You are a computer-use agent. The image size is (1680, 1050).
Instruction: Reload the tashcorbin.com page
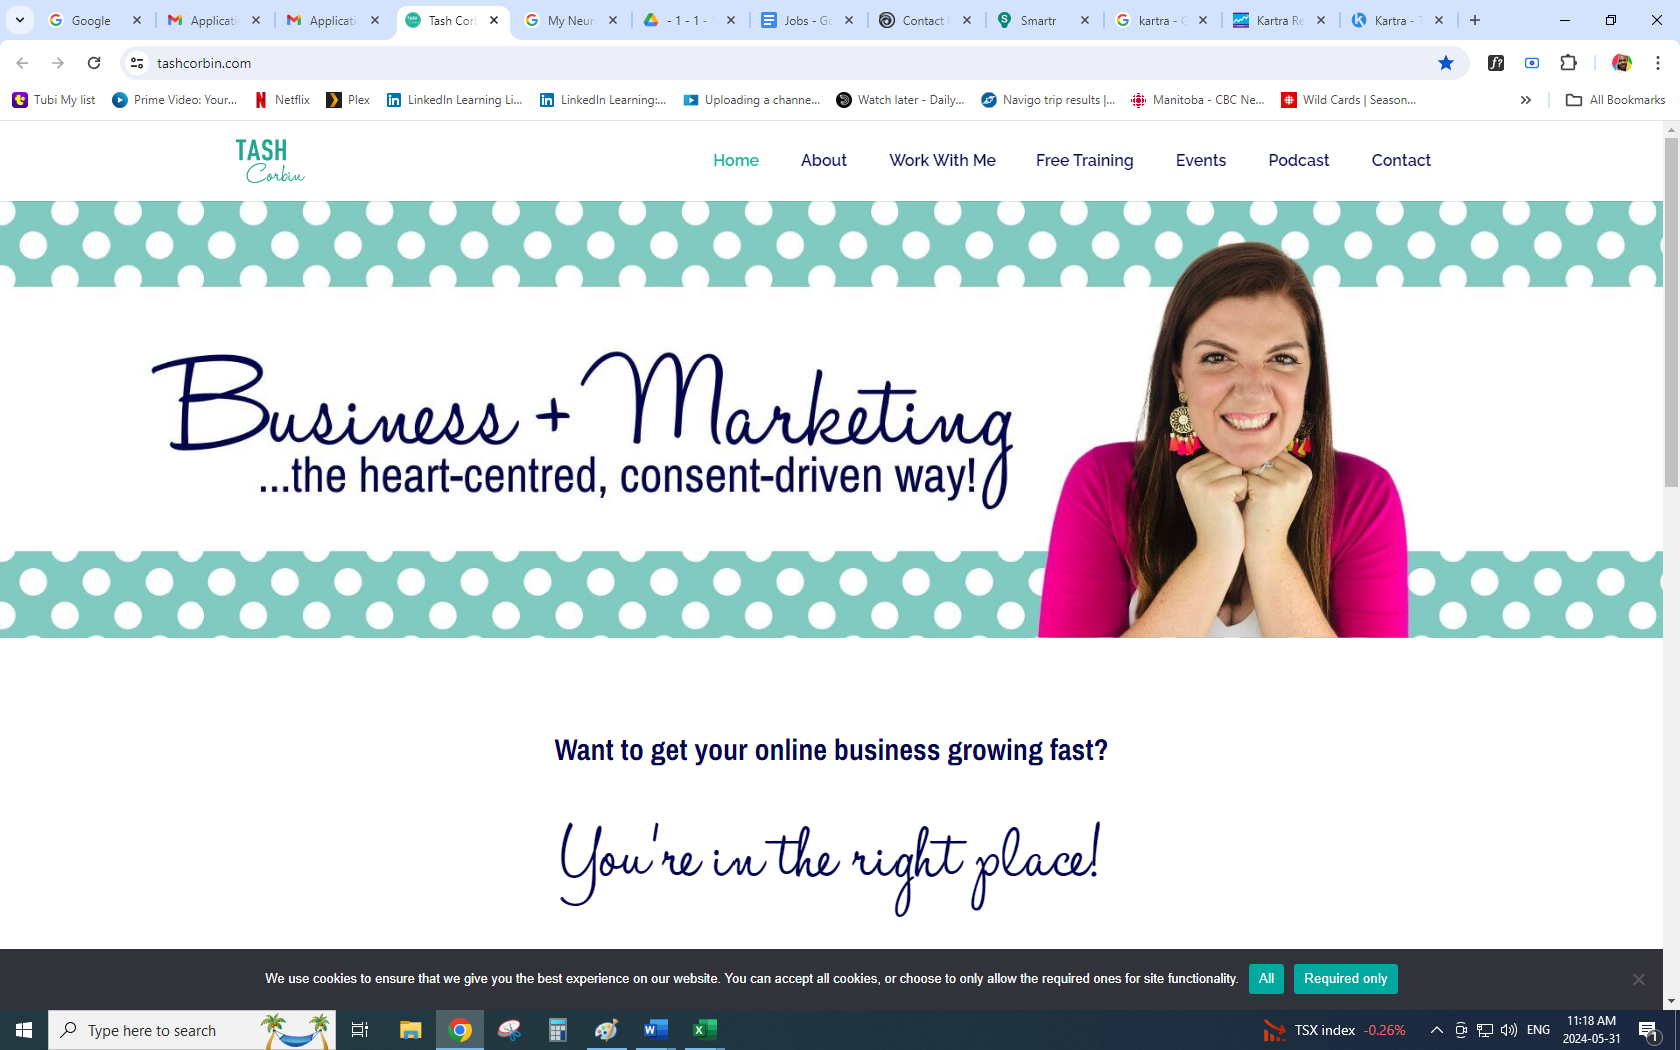(x=94, y=63)
